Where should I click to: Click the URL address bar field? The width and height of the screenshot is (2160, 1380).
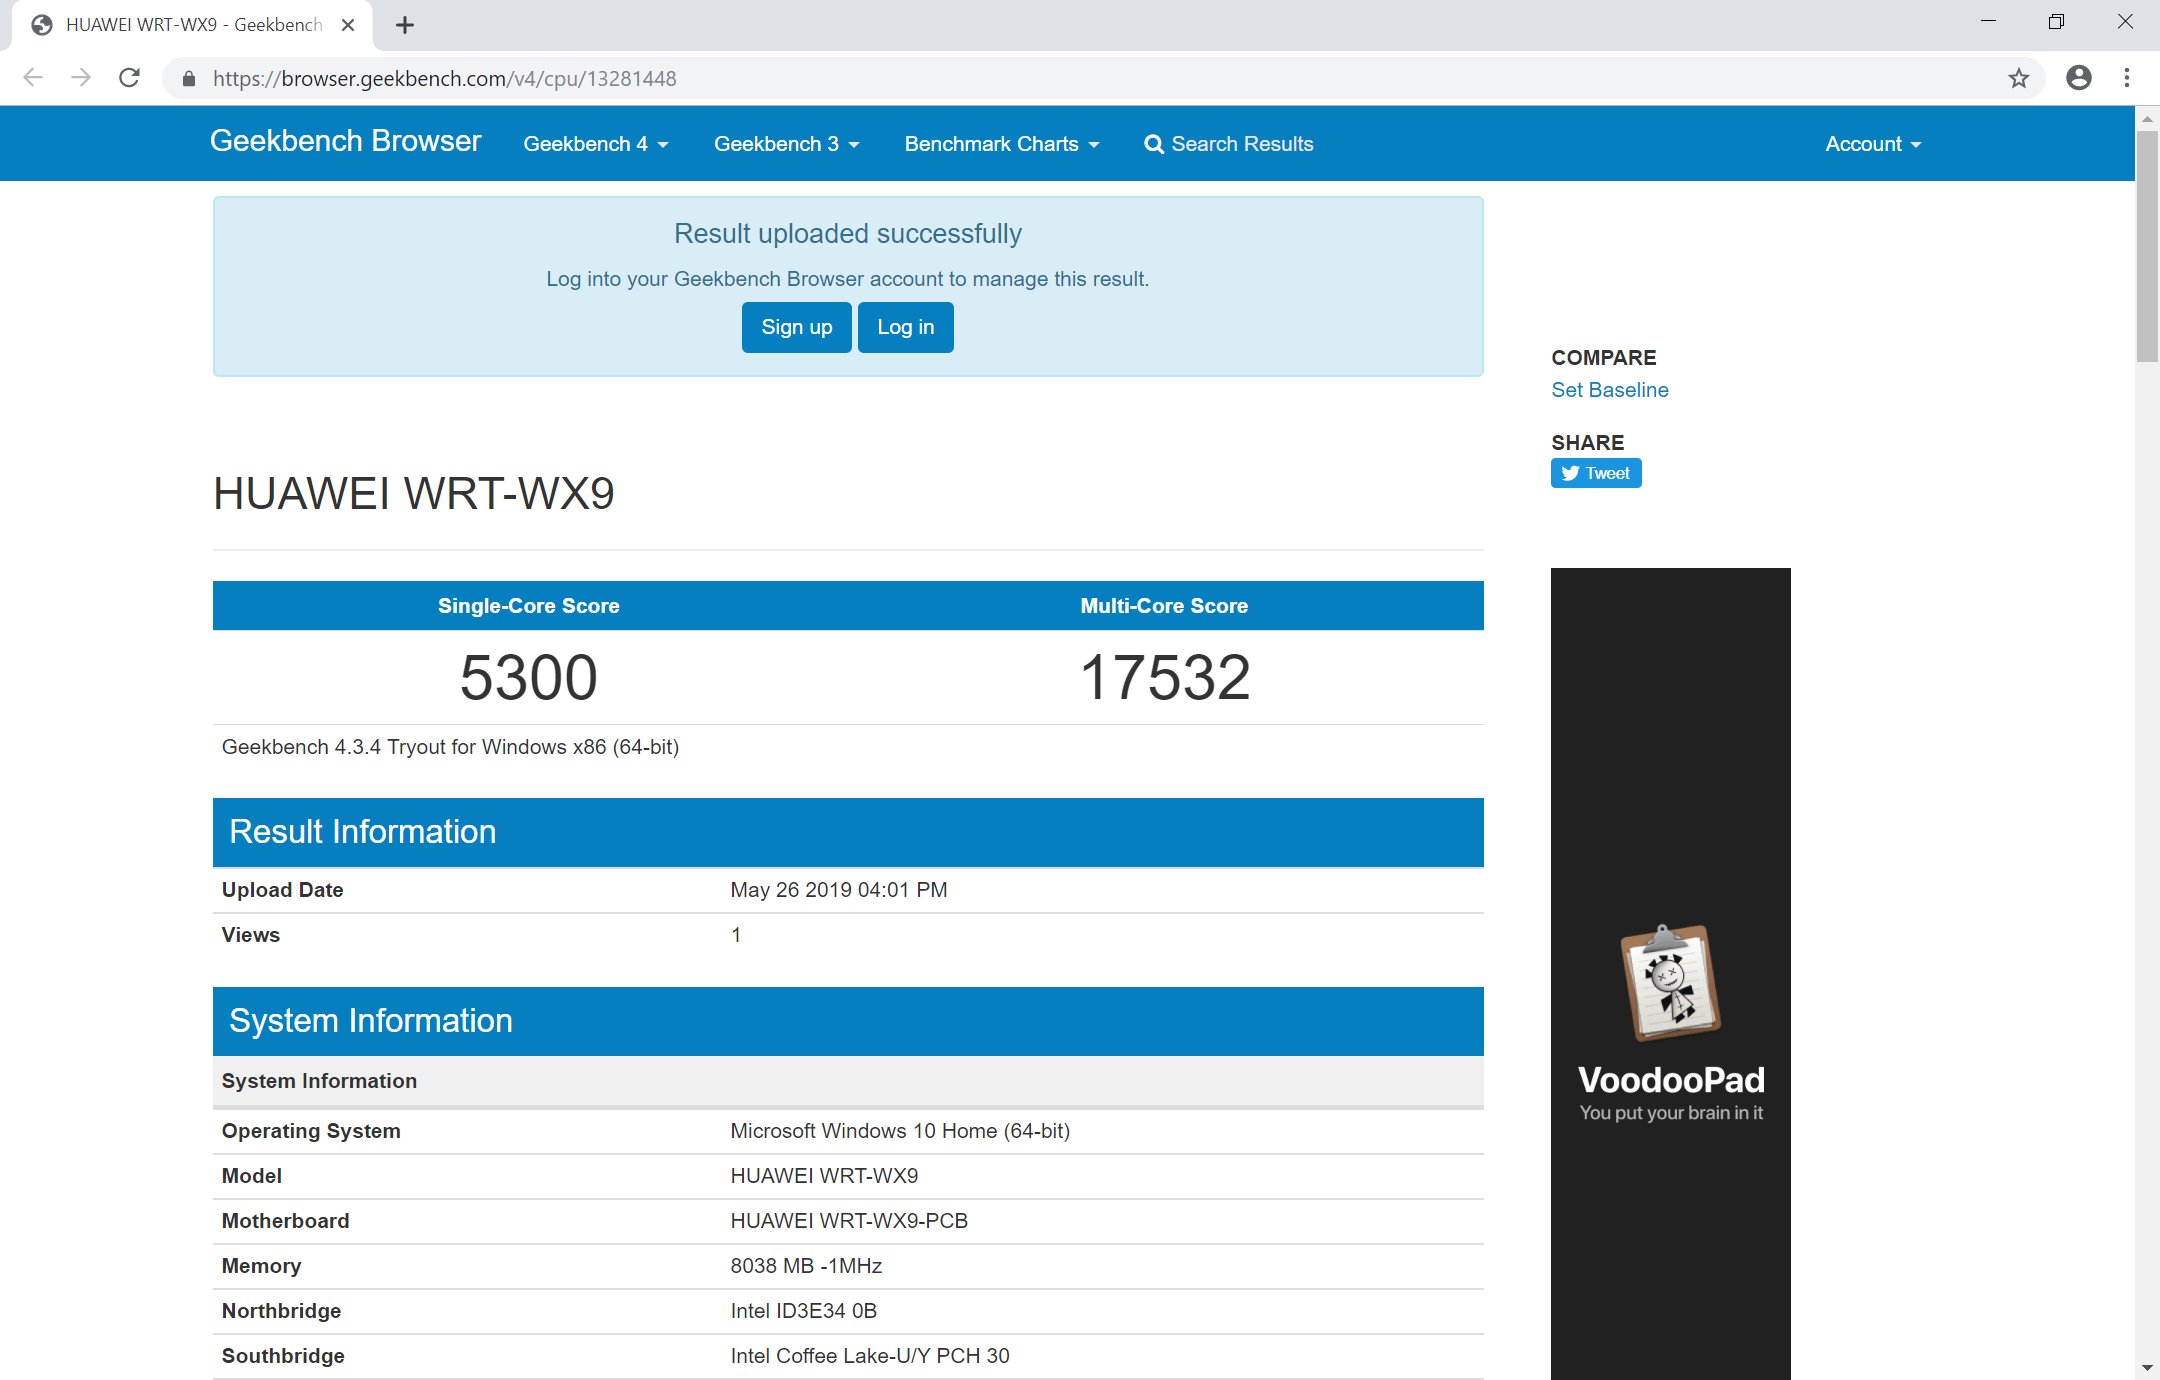click(1000, 78)
